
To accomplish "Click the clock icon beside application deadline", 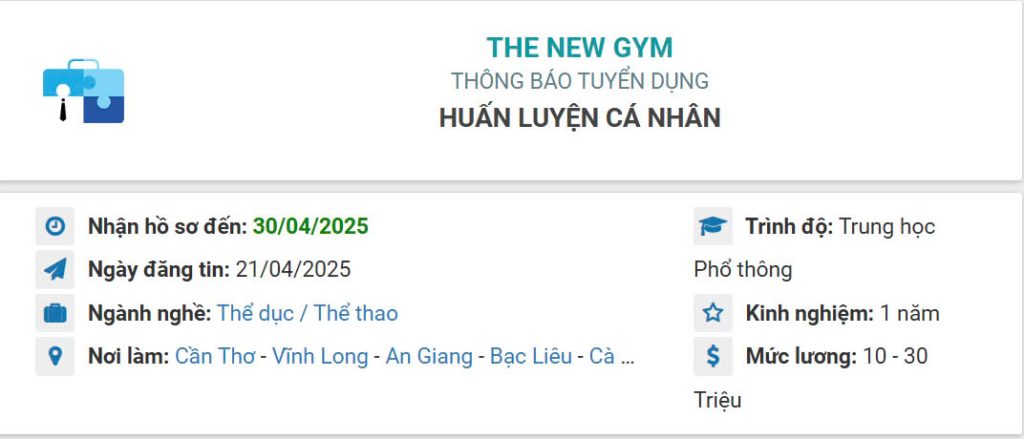I will (55, 227).
